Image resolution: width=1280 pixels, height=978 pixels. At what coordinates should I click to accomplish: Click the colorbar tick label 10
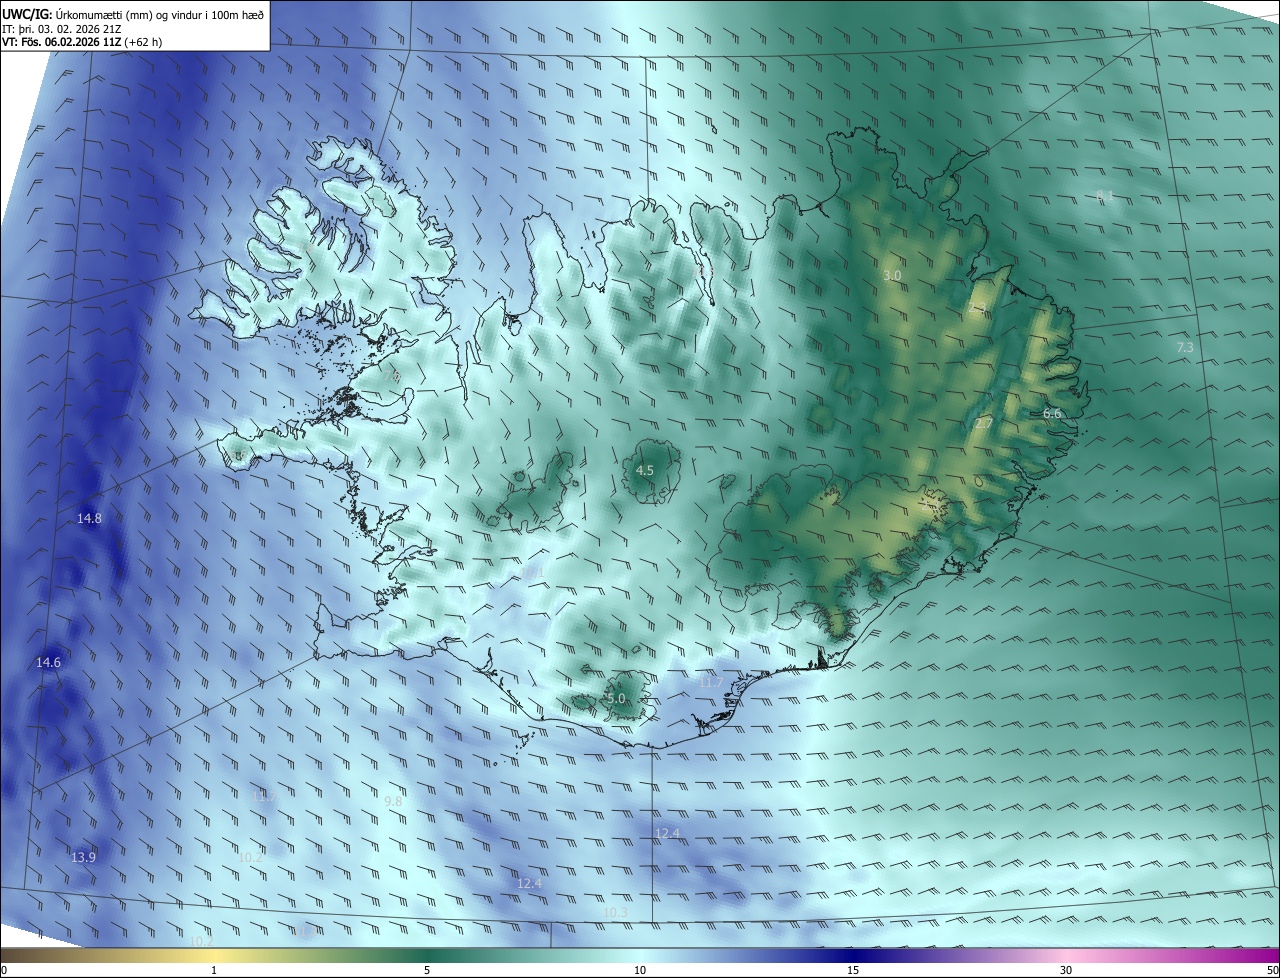[640, 970]
